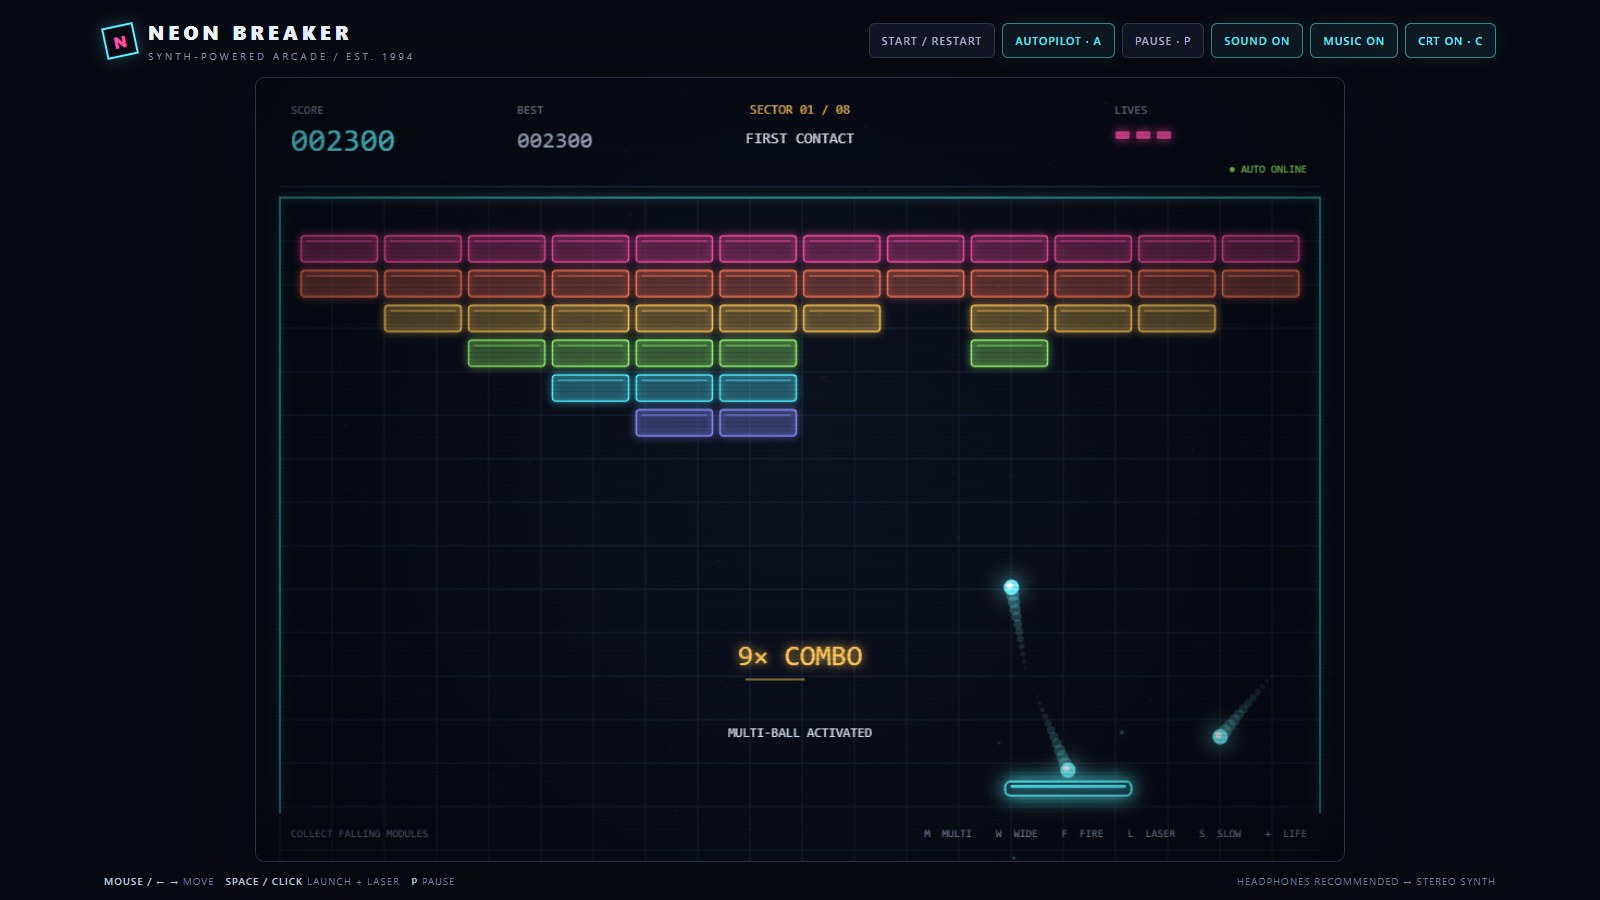
Task: Click the Space / Click Launch hint
Action: 312,882
